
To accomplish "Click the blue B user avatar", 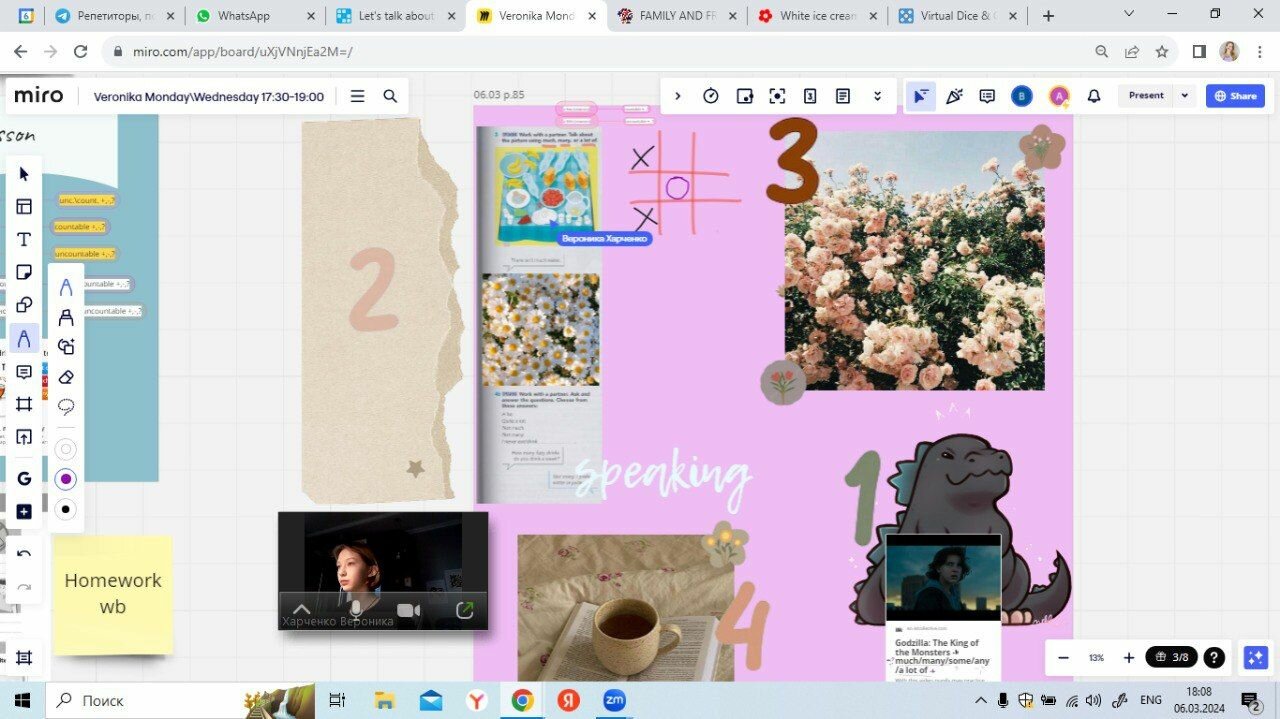I will point(1021,96).
